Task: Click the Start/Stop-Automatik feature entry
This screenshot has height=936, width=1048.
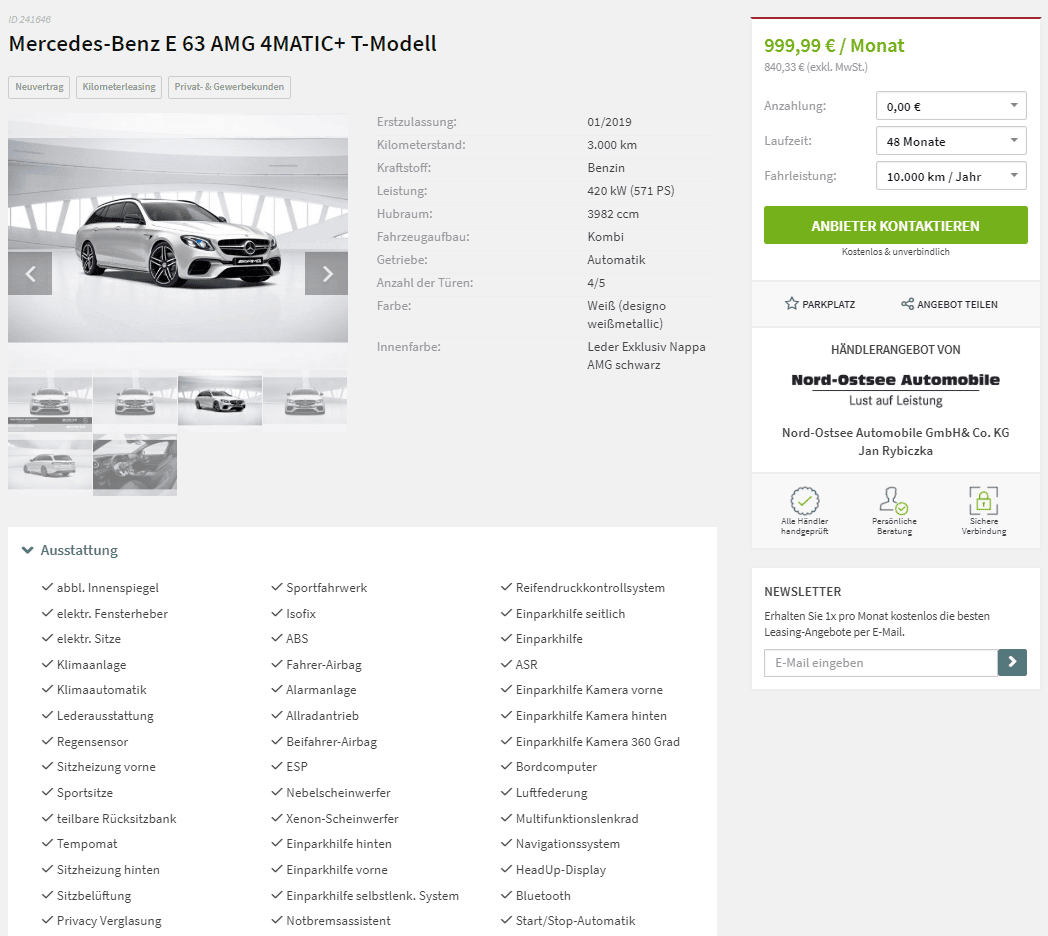Action: pyautogui.click(x=575, y=921)
